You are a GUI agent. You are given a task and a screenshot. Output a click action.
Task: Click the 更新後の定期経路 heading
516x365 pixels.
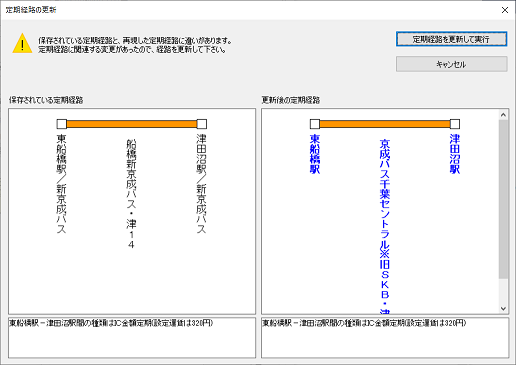[x=291, y=100]
